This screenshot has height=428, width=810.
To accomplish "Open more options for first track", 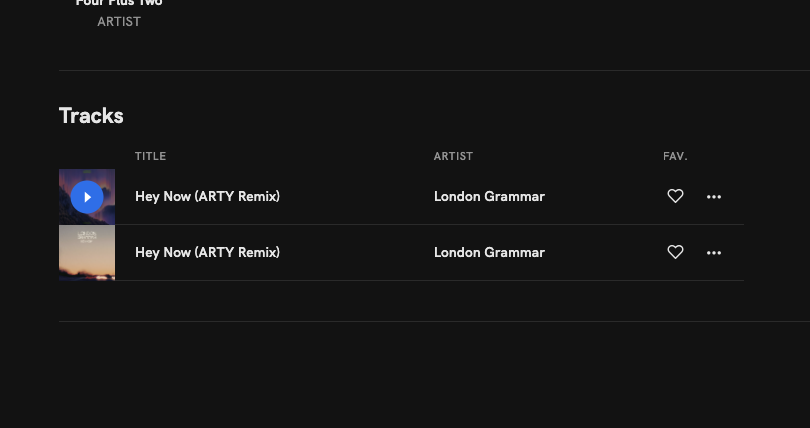I will coord(714,197).
